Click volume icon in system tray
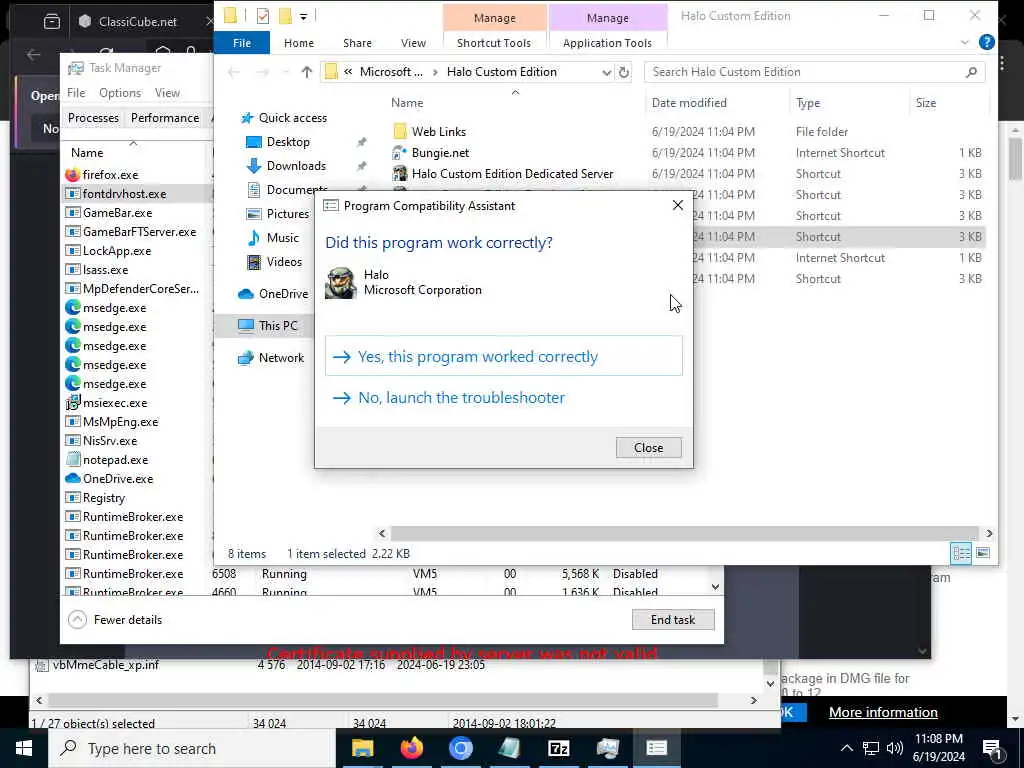Screen dimensions: 1024x768 pos(895,748)
